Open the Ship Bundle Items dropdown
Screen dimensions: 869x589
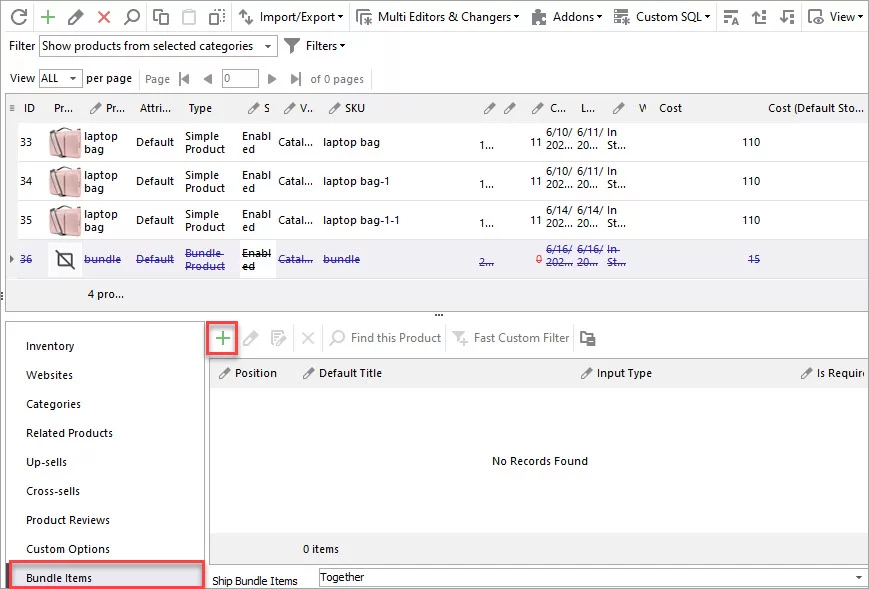point(593,577)
